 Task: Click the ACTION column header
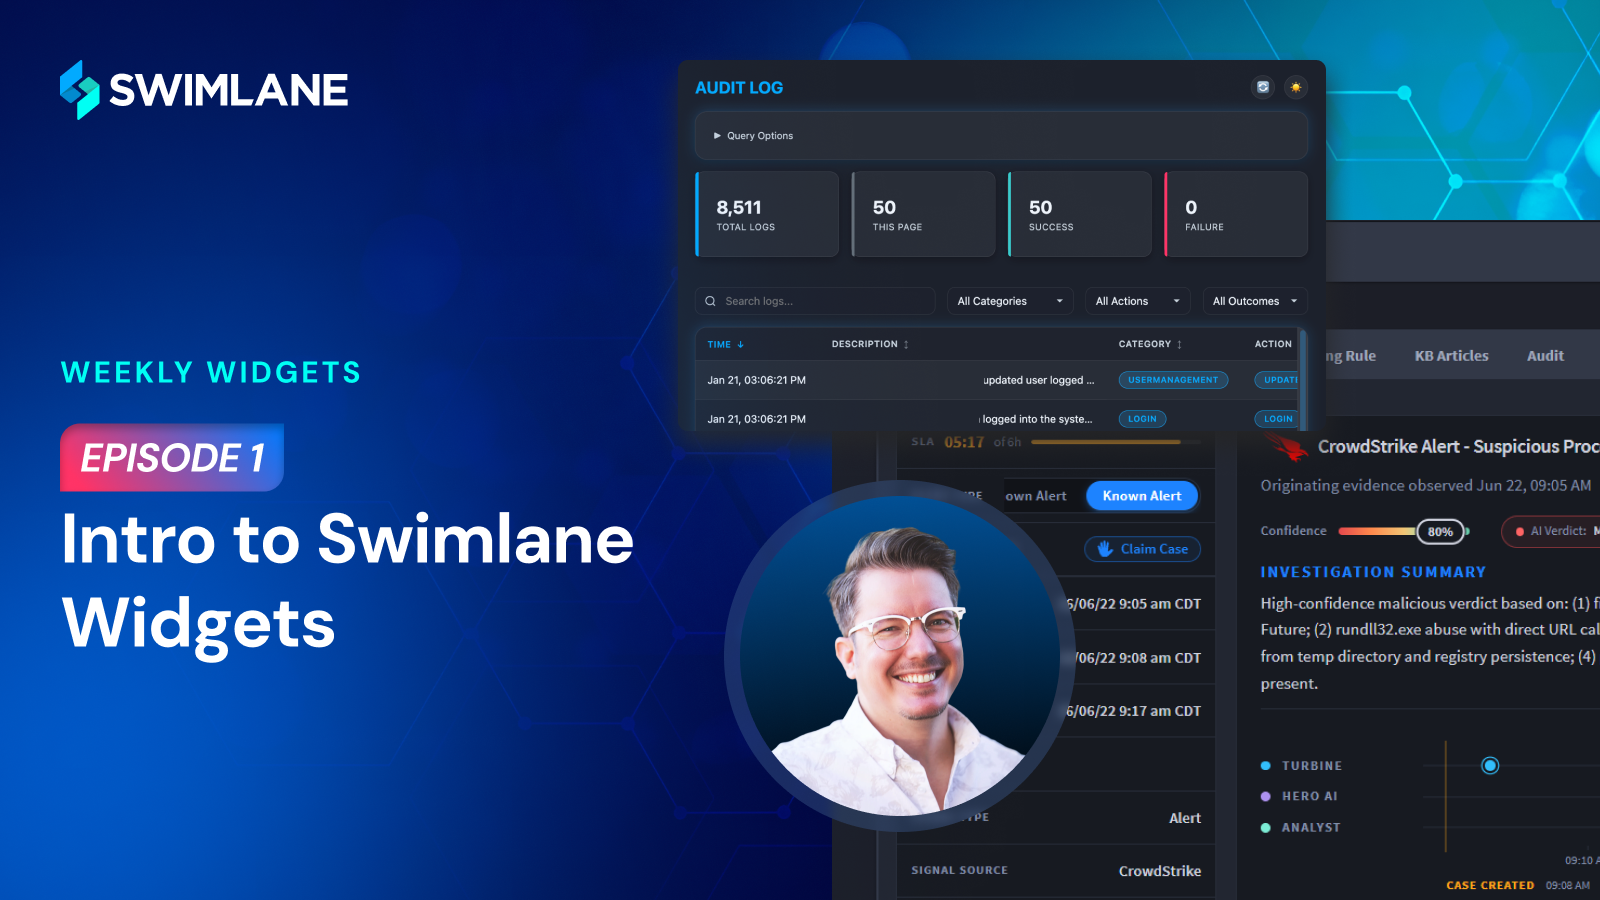coord(1273,344)
